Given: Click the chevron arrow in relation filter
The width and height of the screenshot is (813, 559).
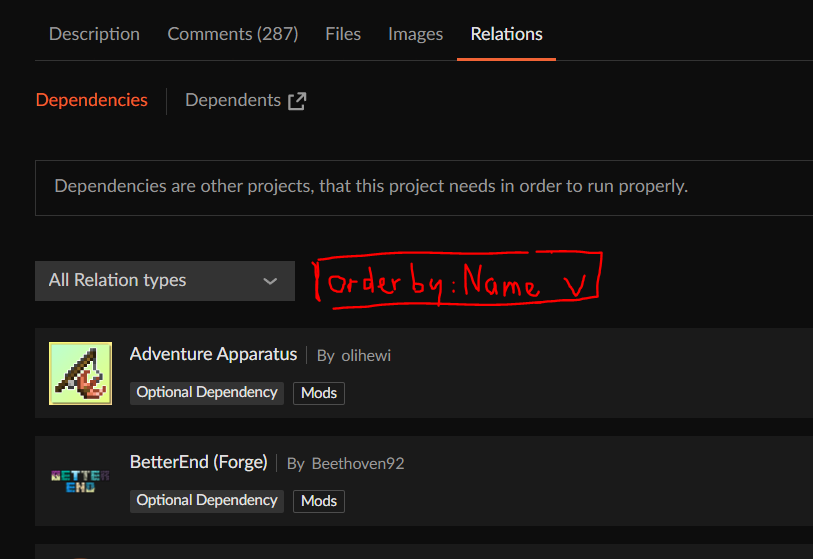Looking at the screenshot, I should [x=270, y=281].
